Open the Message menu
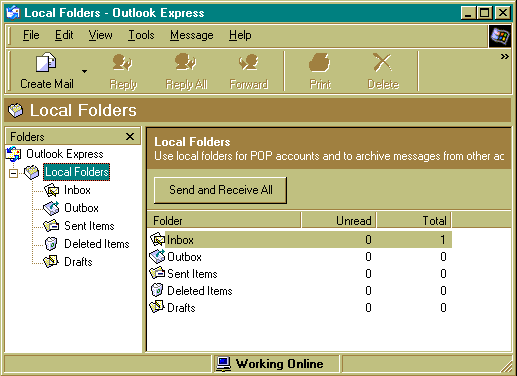The height and width of the screenshot is (376, 517). point(192,35)
